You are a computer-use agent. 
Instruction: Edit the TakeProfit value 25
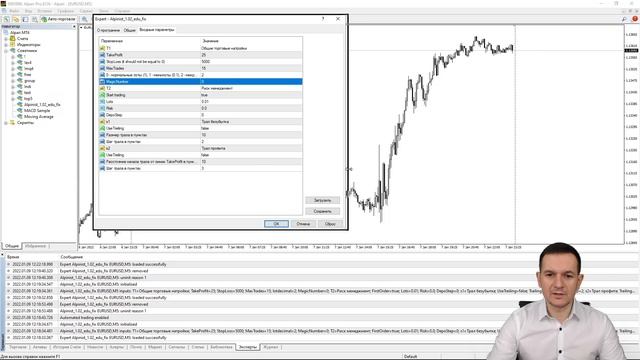[x=251, y=55]
